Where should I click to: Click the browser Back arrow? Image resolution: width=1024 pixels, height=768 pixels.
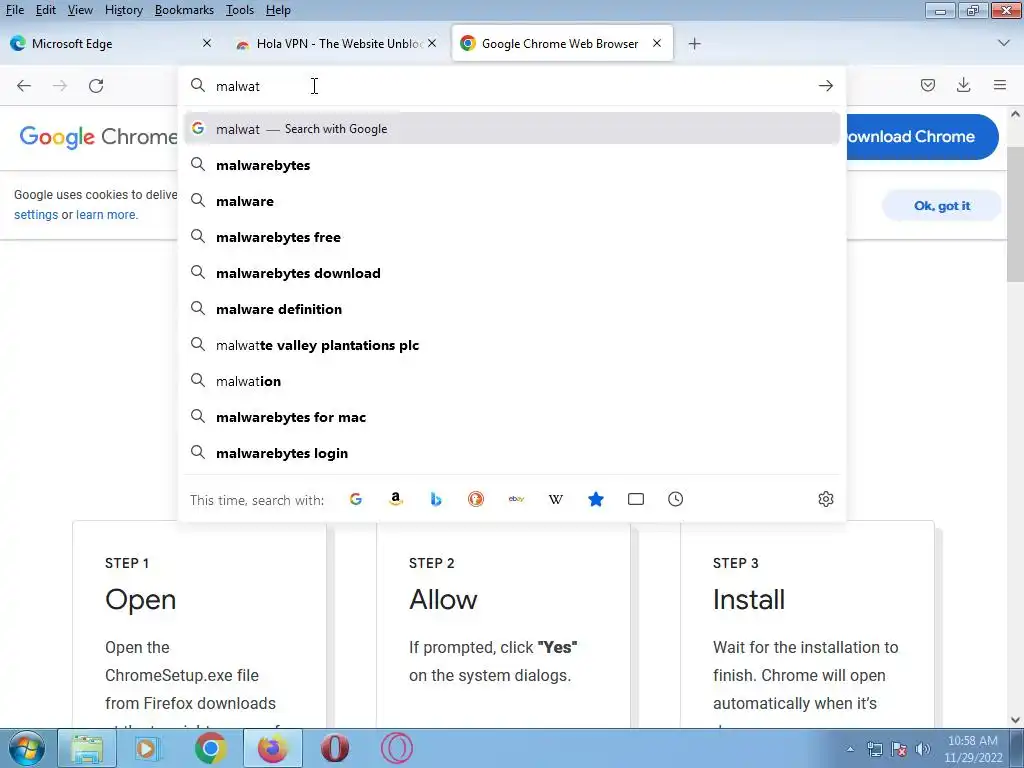click(24, 86)
